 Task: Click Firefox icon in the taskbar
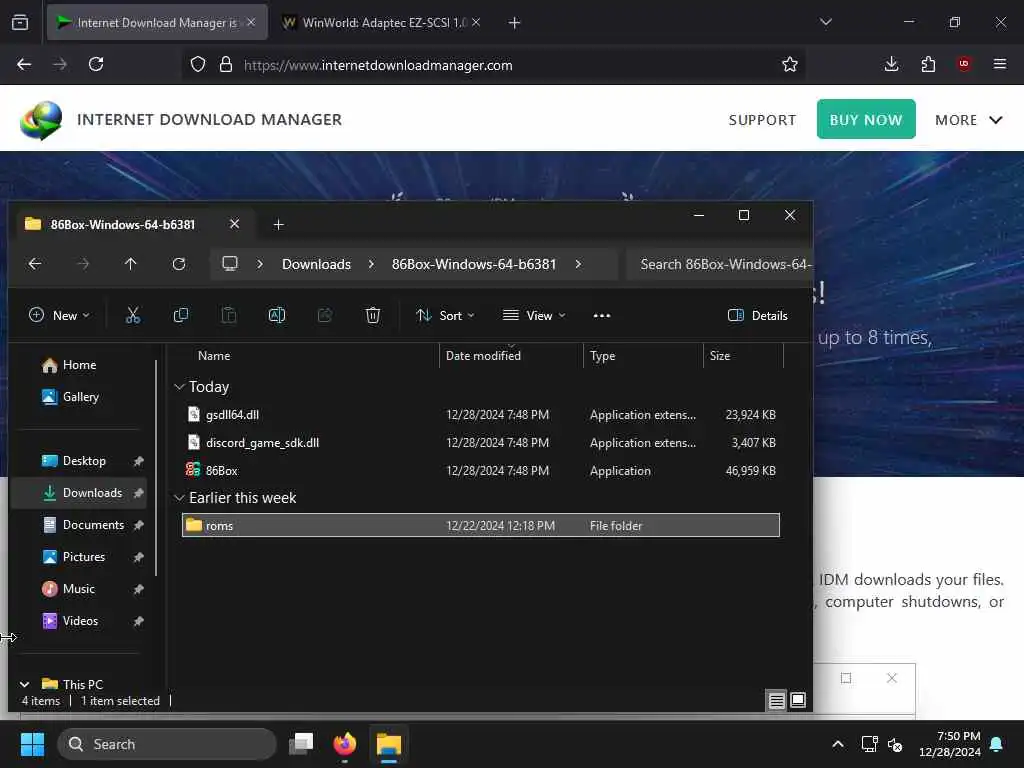pyautogui.click(x=345, y=744)
